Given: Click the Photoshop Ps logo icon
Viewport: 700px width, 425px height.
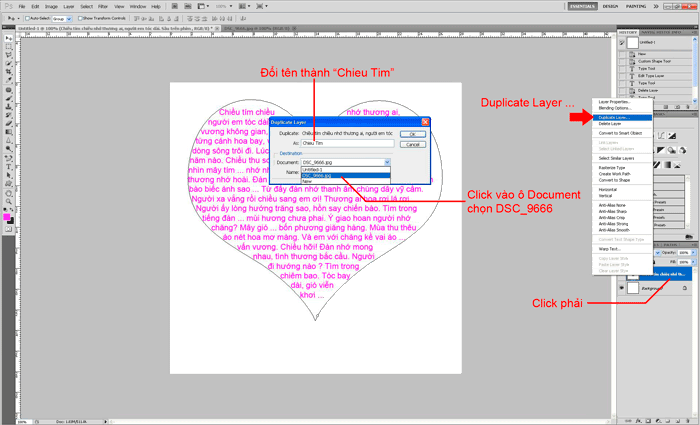Looking at the screenshot, I should click(x=7, y=6).
